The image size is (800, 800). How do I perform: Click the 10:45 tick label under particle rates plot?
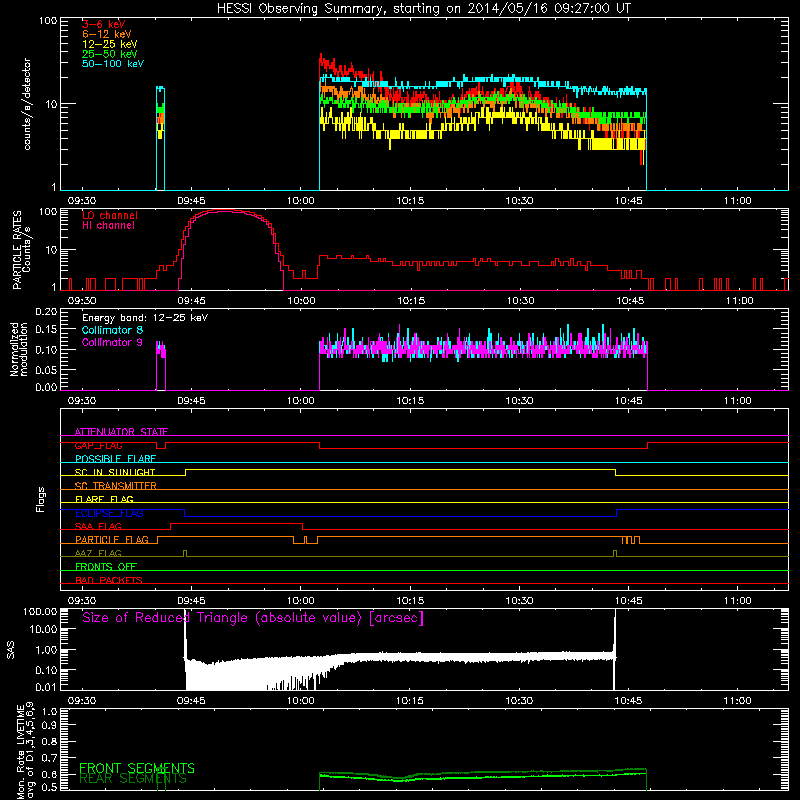point(630,301)
